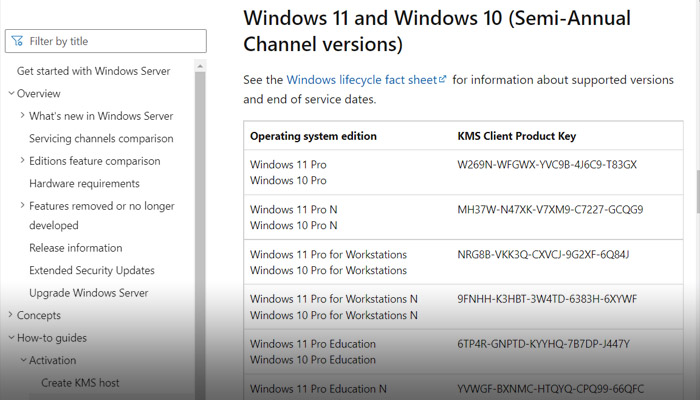Click Windows 11 Pro Education N text
The height and width of the screenshot is (400, 700).
pos(318,389)
